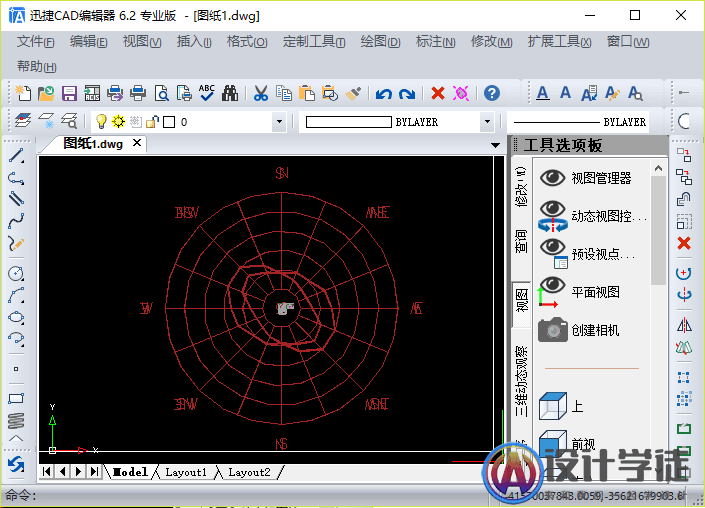Open the 修改(M) menu
Viewport: 705px width, 508px height.
tap(491, 42)
